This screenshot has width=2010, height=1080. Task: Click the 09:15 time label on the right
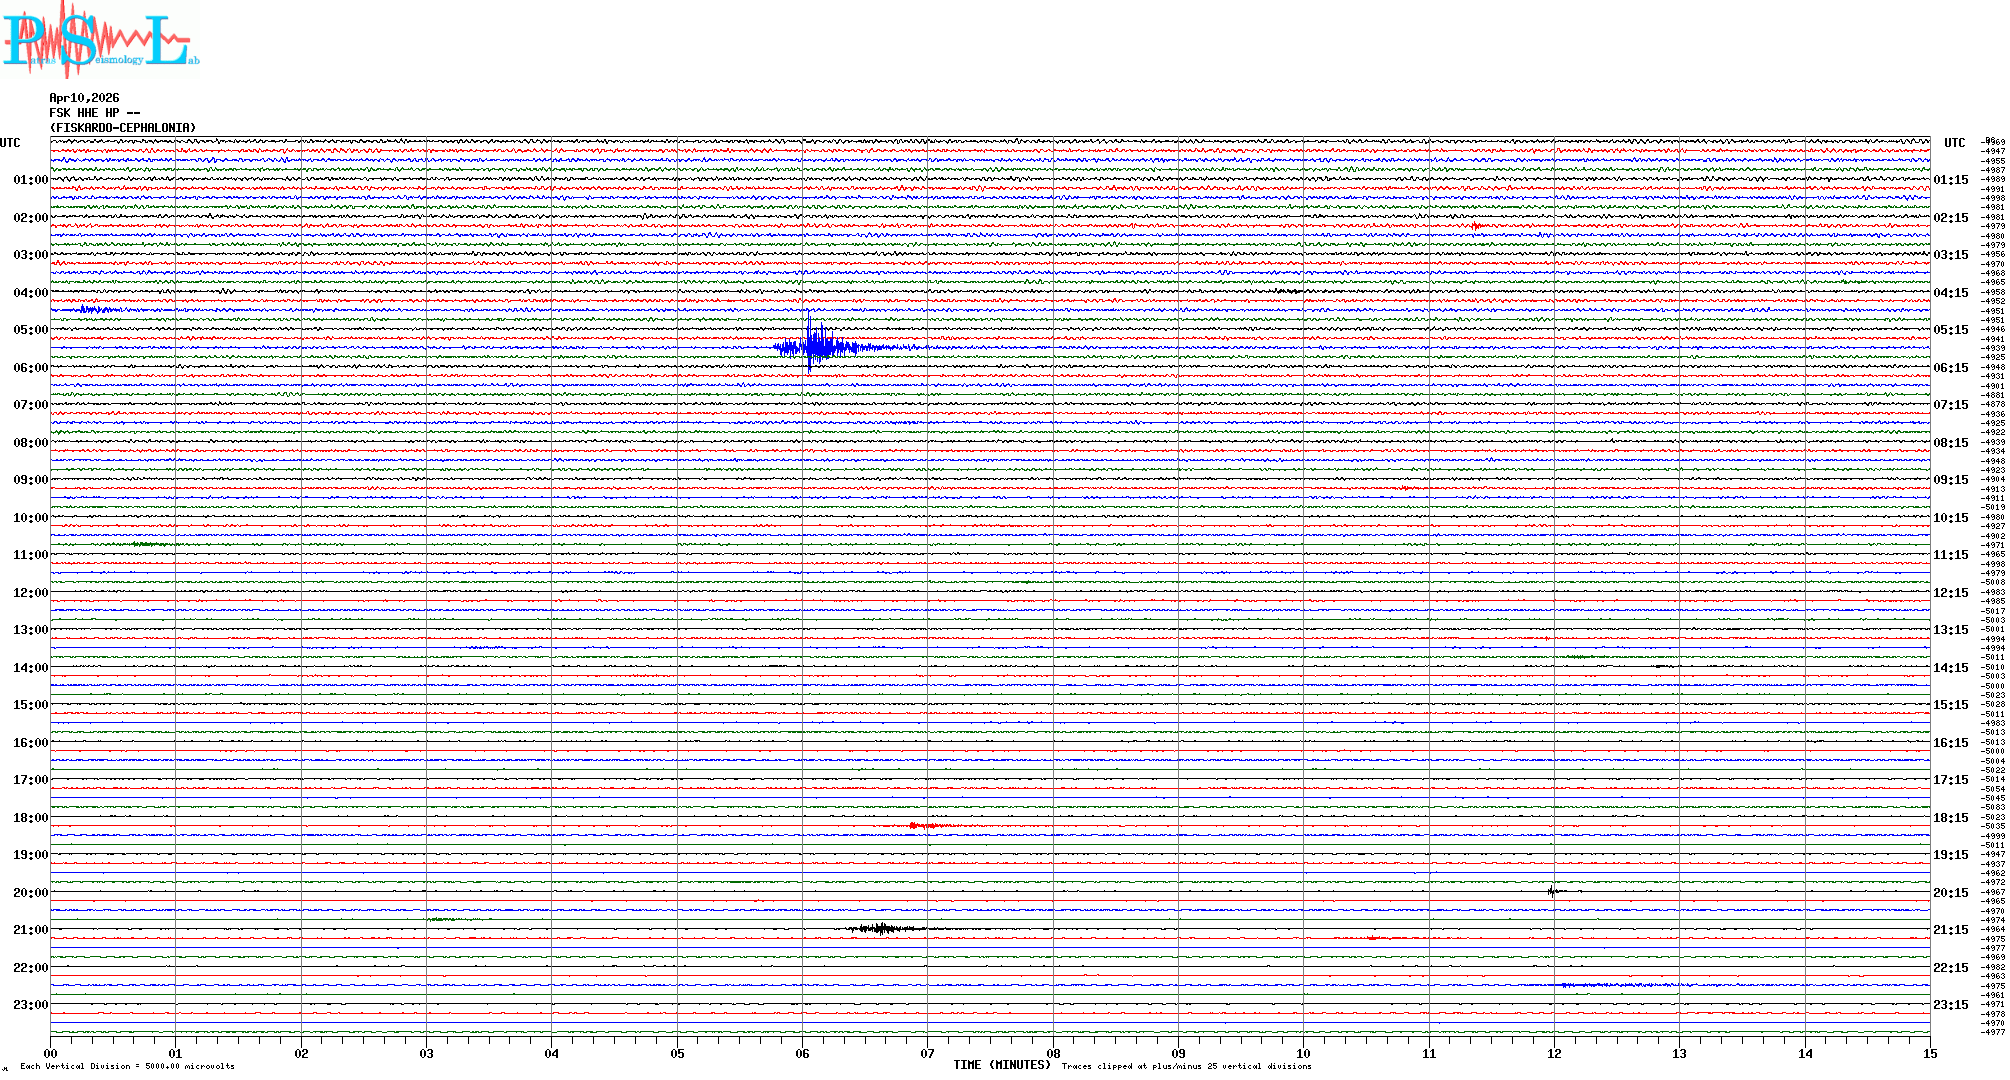[x=1950, y=480]
